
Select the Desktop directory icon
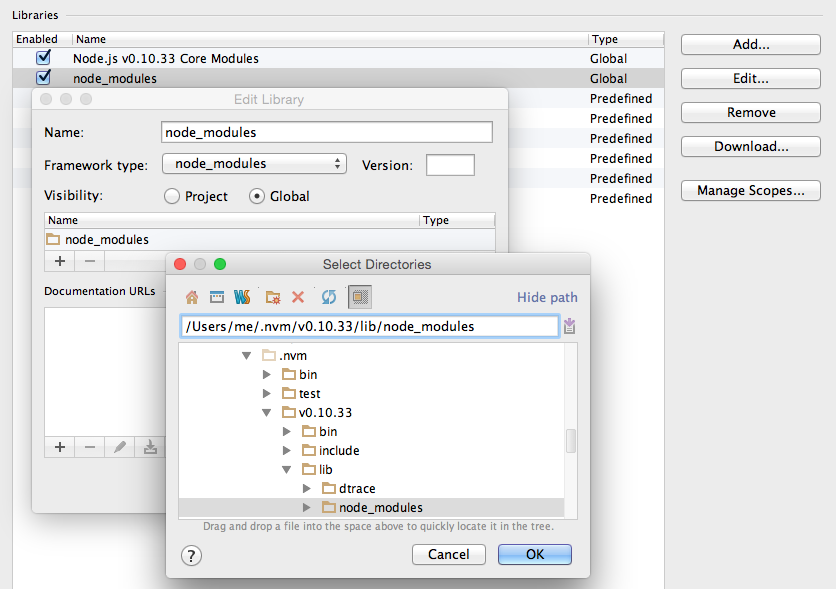(x=216, y=297)
